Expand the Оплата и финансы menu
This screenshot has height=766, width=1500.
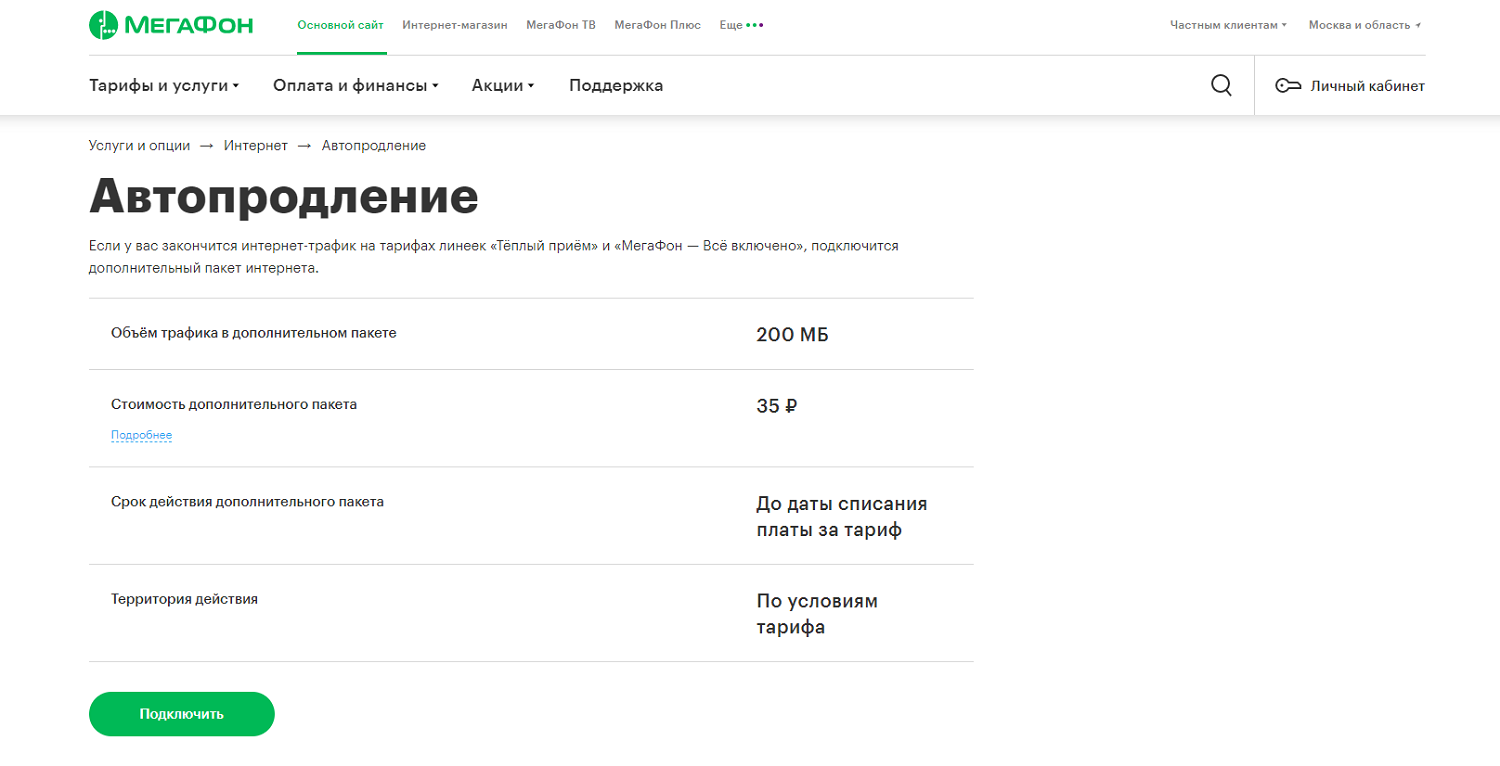(356, 86)
